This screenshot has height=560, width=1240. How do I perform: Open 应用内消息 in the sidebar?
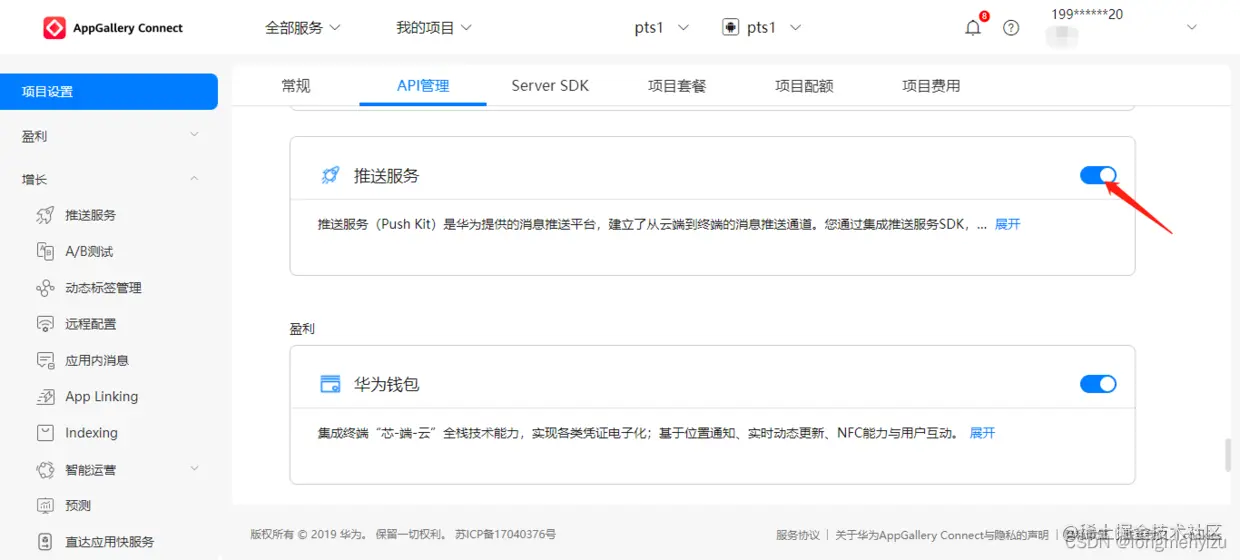[x=97, y=360]
